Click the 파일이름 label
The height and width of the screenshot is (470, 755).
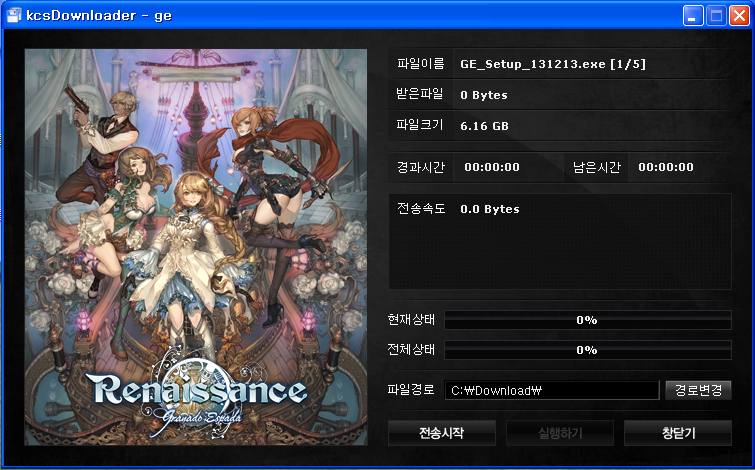[420, 64]
